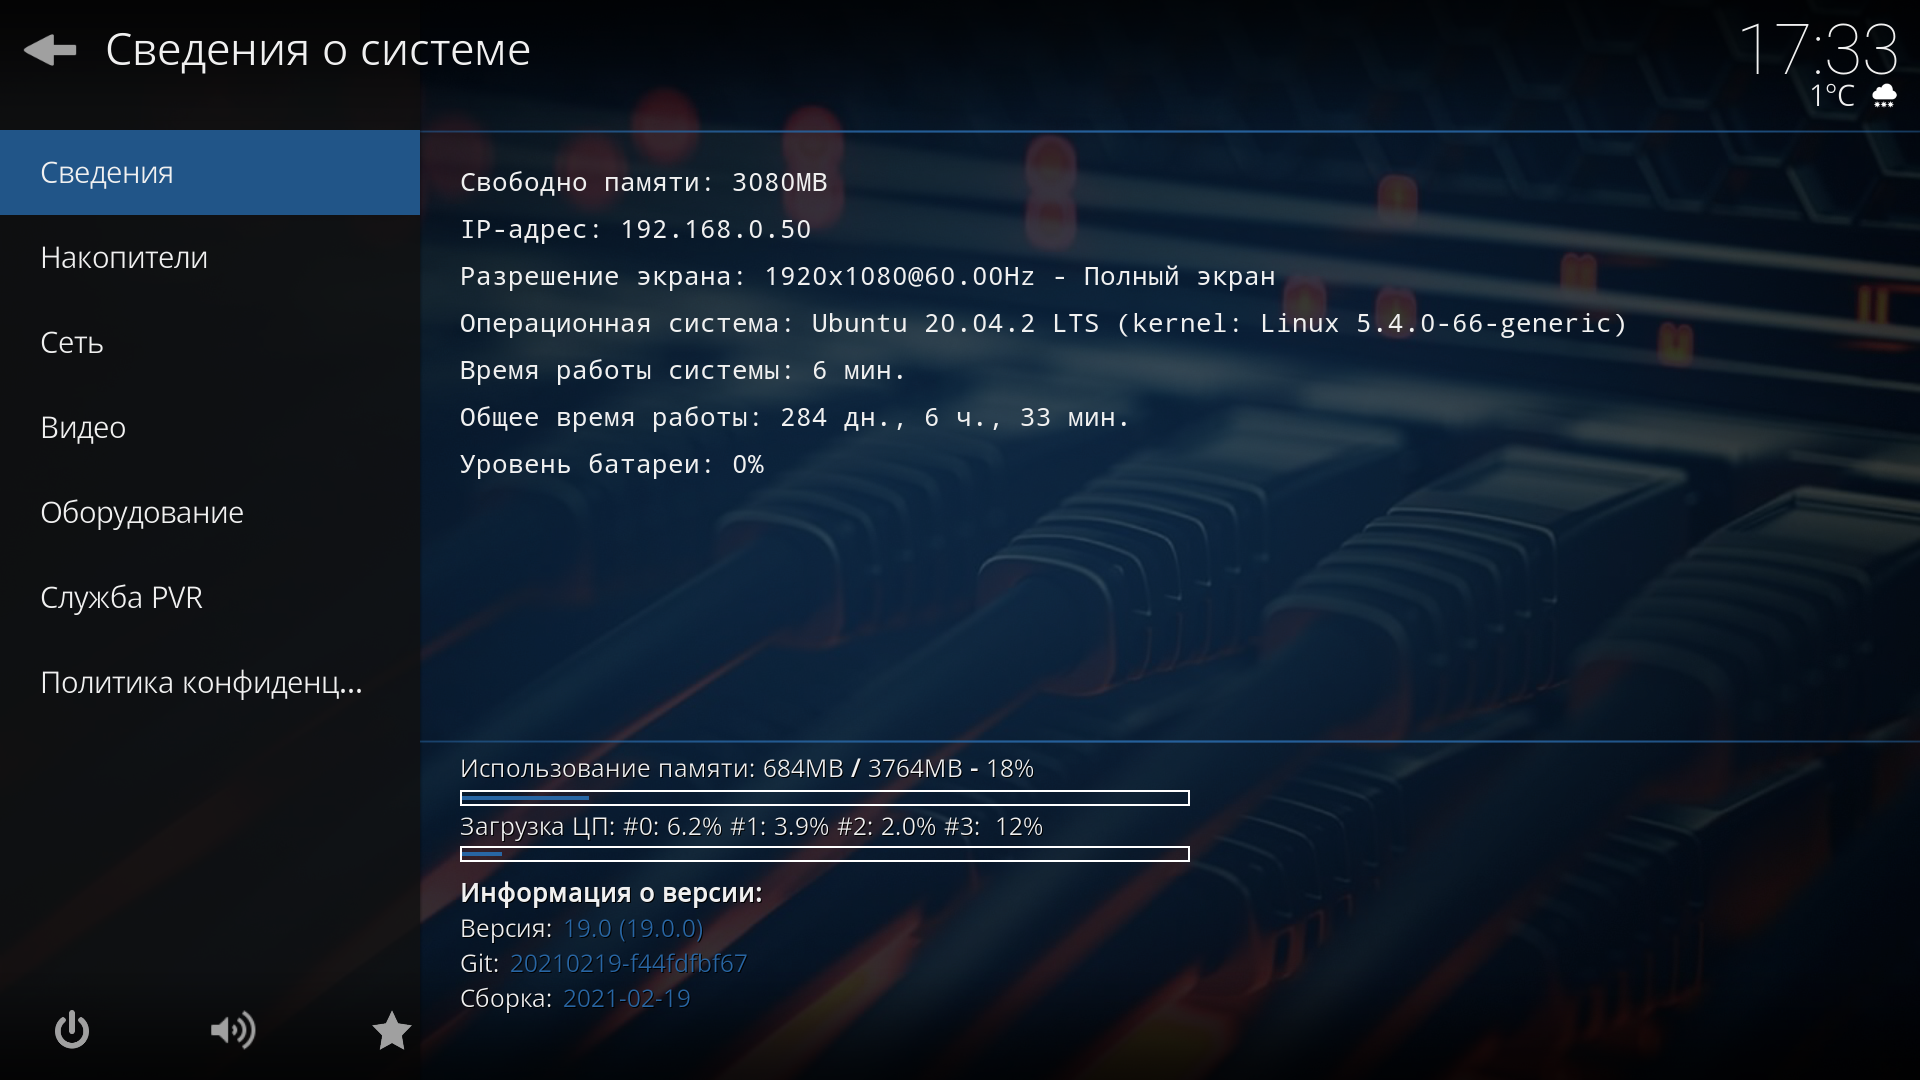
Task: Click the Git hash 20210219-f44fdfbf67
Action: tap(628, 963)
